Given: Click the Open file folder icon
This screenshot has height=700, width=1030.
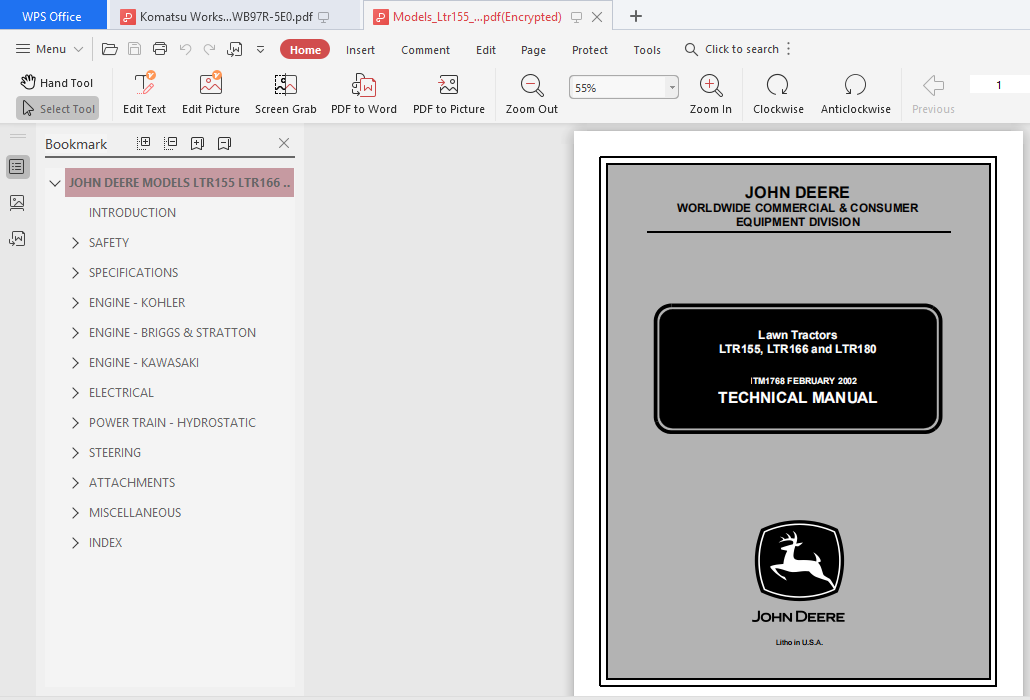Looking at the screenshot, I should [x=110, y=49].
